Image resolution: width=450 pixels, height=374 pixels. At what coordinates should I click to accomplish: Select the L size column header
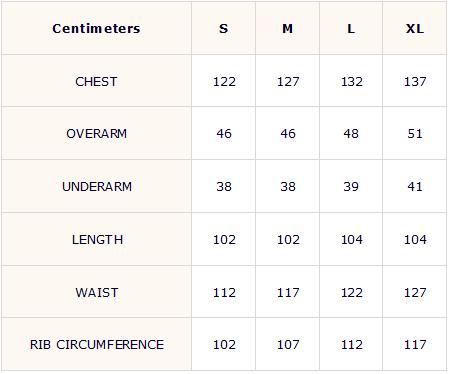pos(351,28)
